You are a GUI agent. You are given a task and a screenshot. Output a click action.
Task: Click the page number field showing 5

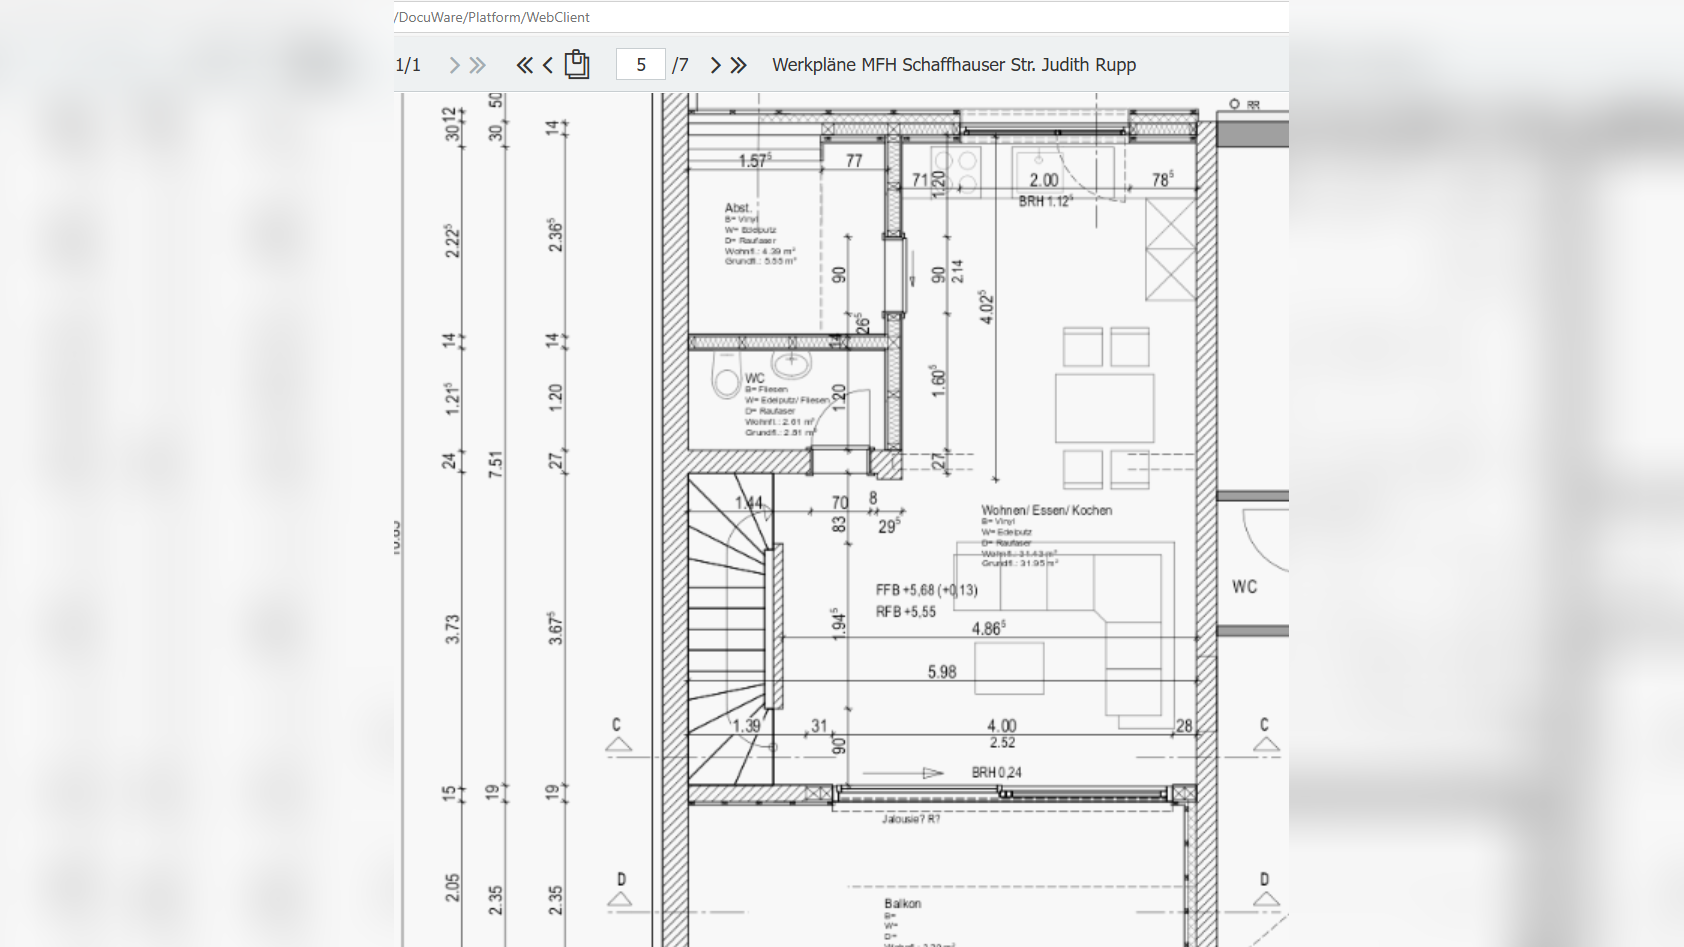[641, 65]
